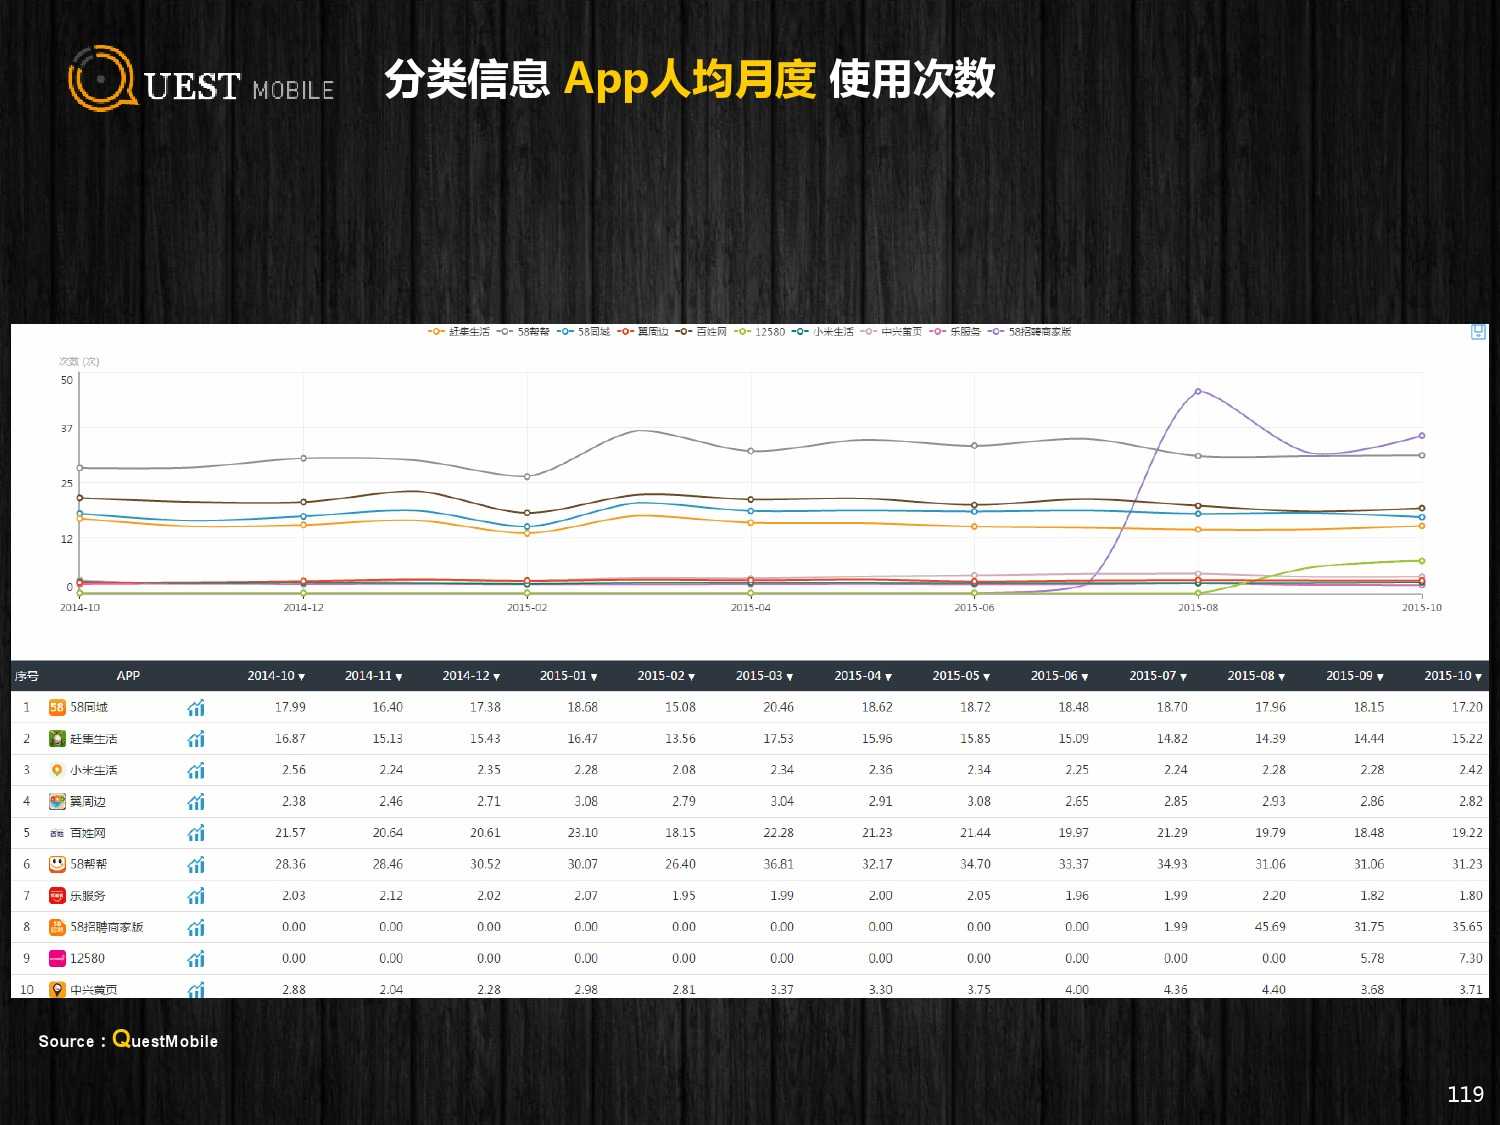Screen dimensions: 1500x1125
Task: Click the save-chart icon above the graph
Action: pyautogui.click(x=1478, y=332)
